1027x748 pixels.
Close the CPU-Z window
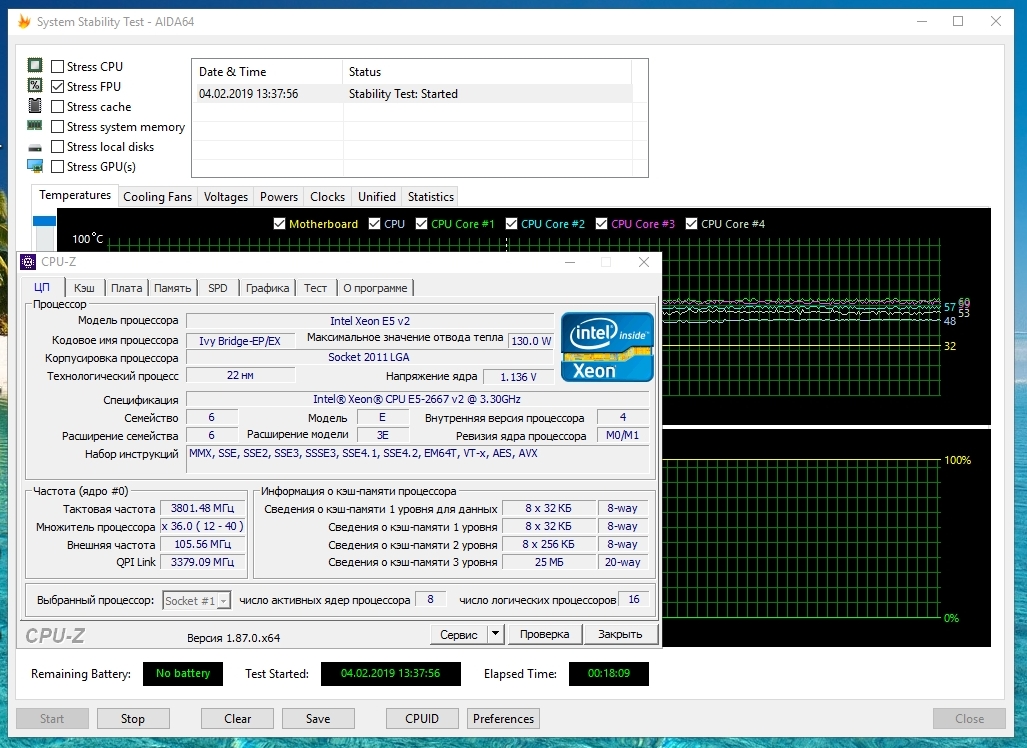coord(644,262)
